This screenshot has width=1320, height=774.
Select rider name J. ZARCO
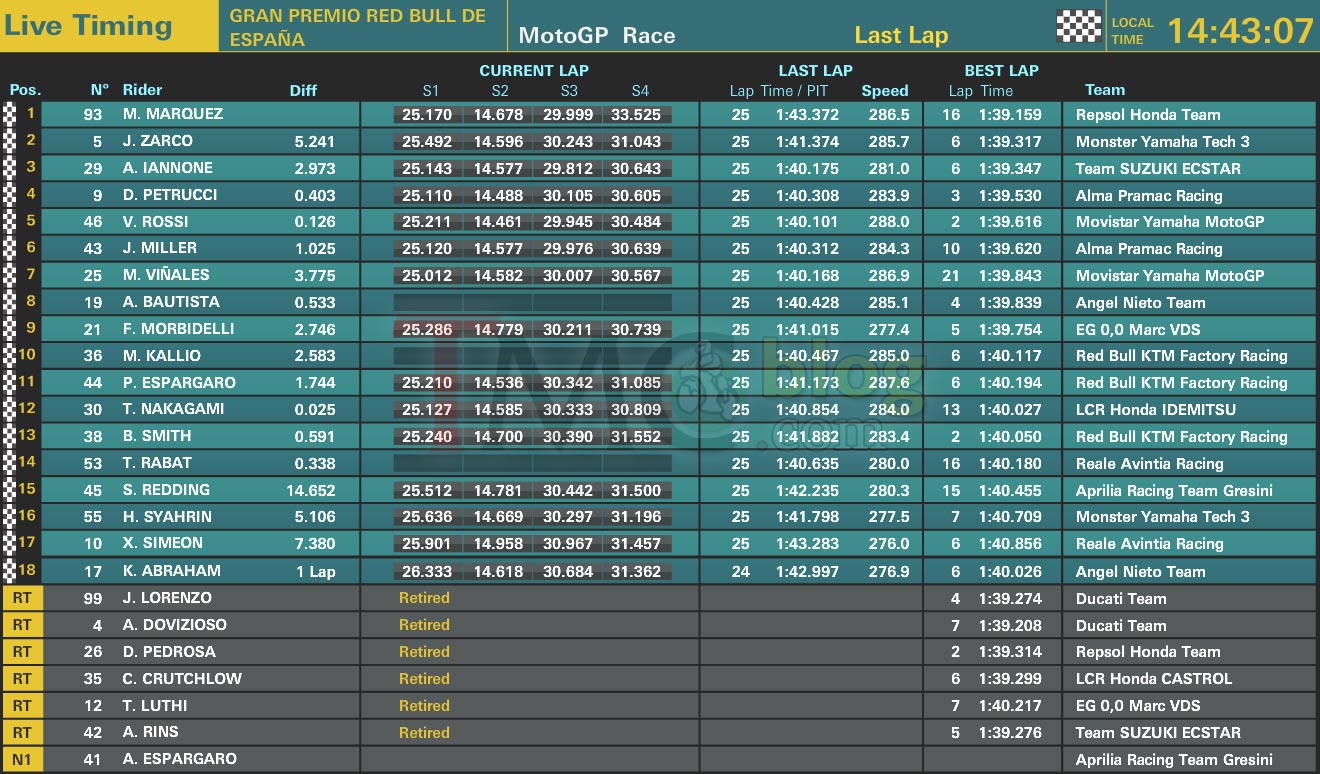158,141
